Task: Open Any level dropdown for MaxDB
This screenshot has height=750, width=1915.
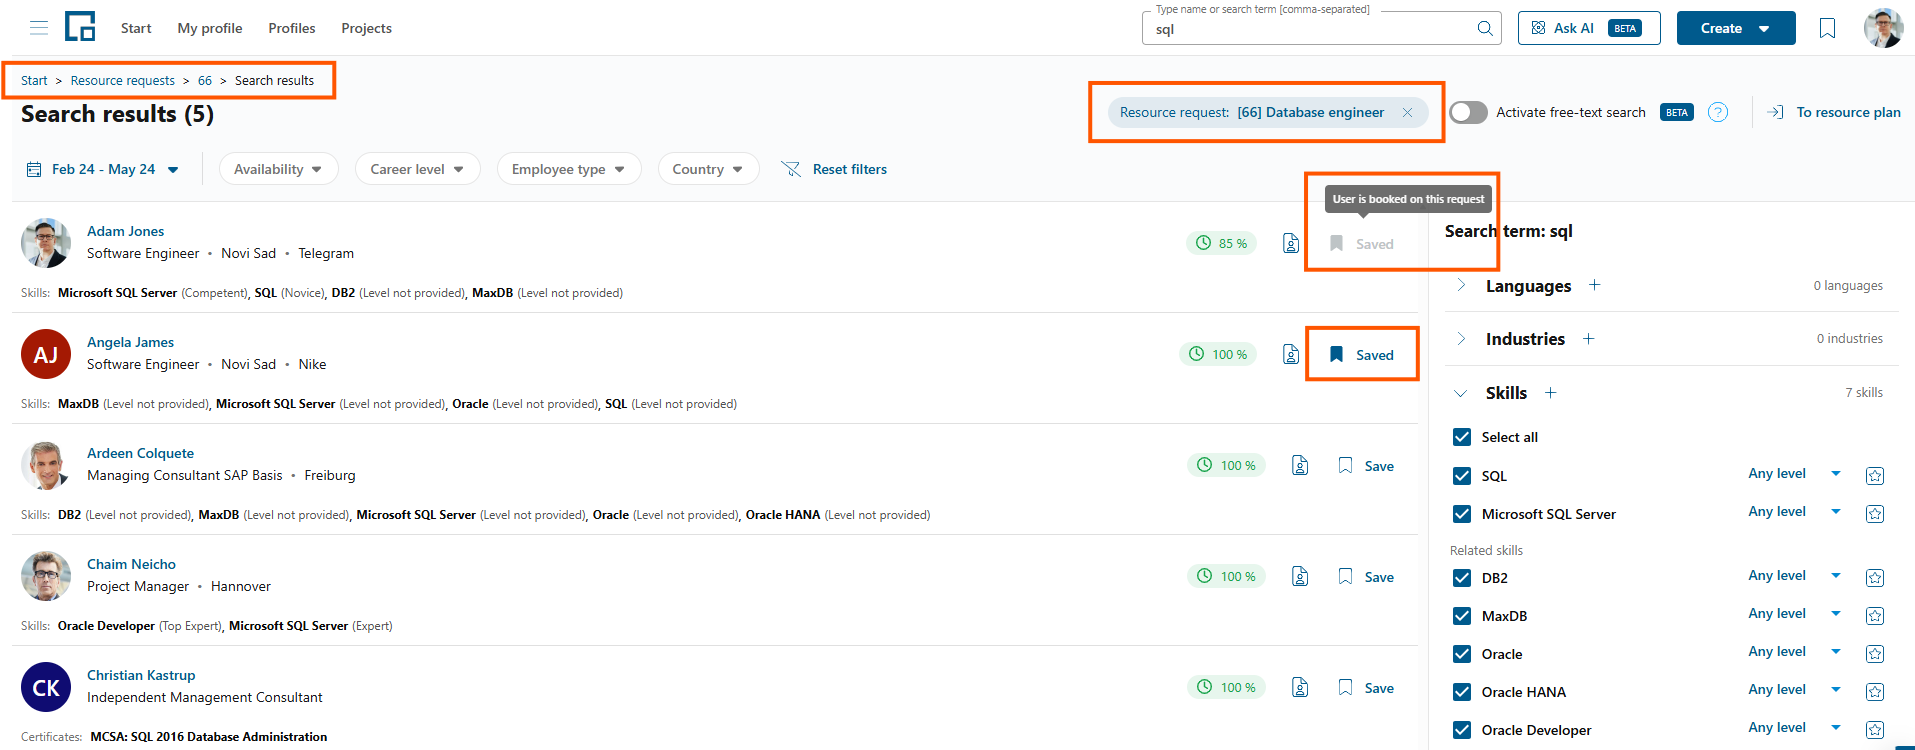Action: click(1794, 614)
